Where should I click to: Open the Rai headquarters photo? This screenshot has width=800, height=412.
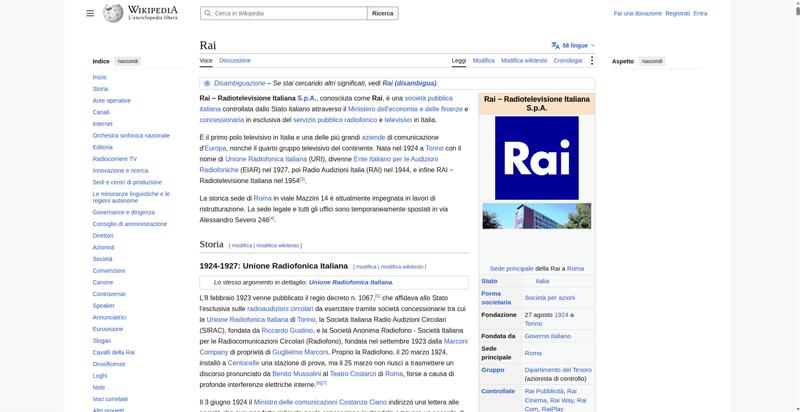537,216
